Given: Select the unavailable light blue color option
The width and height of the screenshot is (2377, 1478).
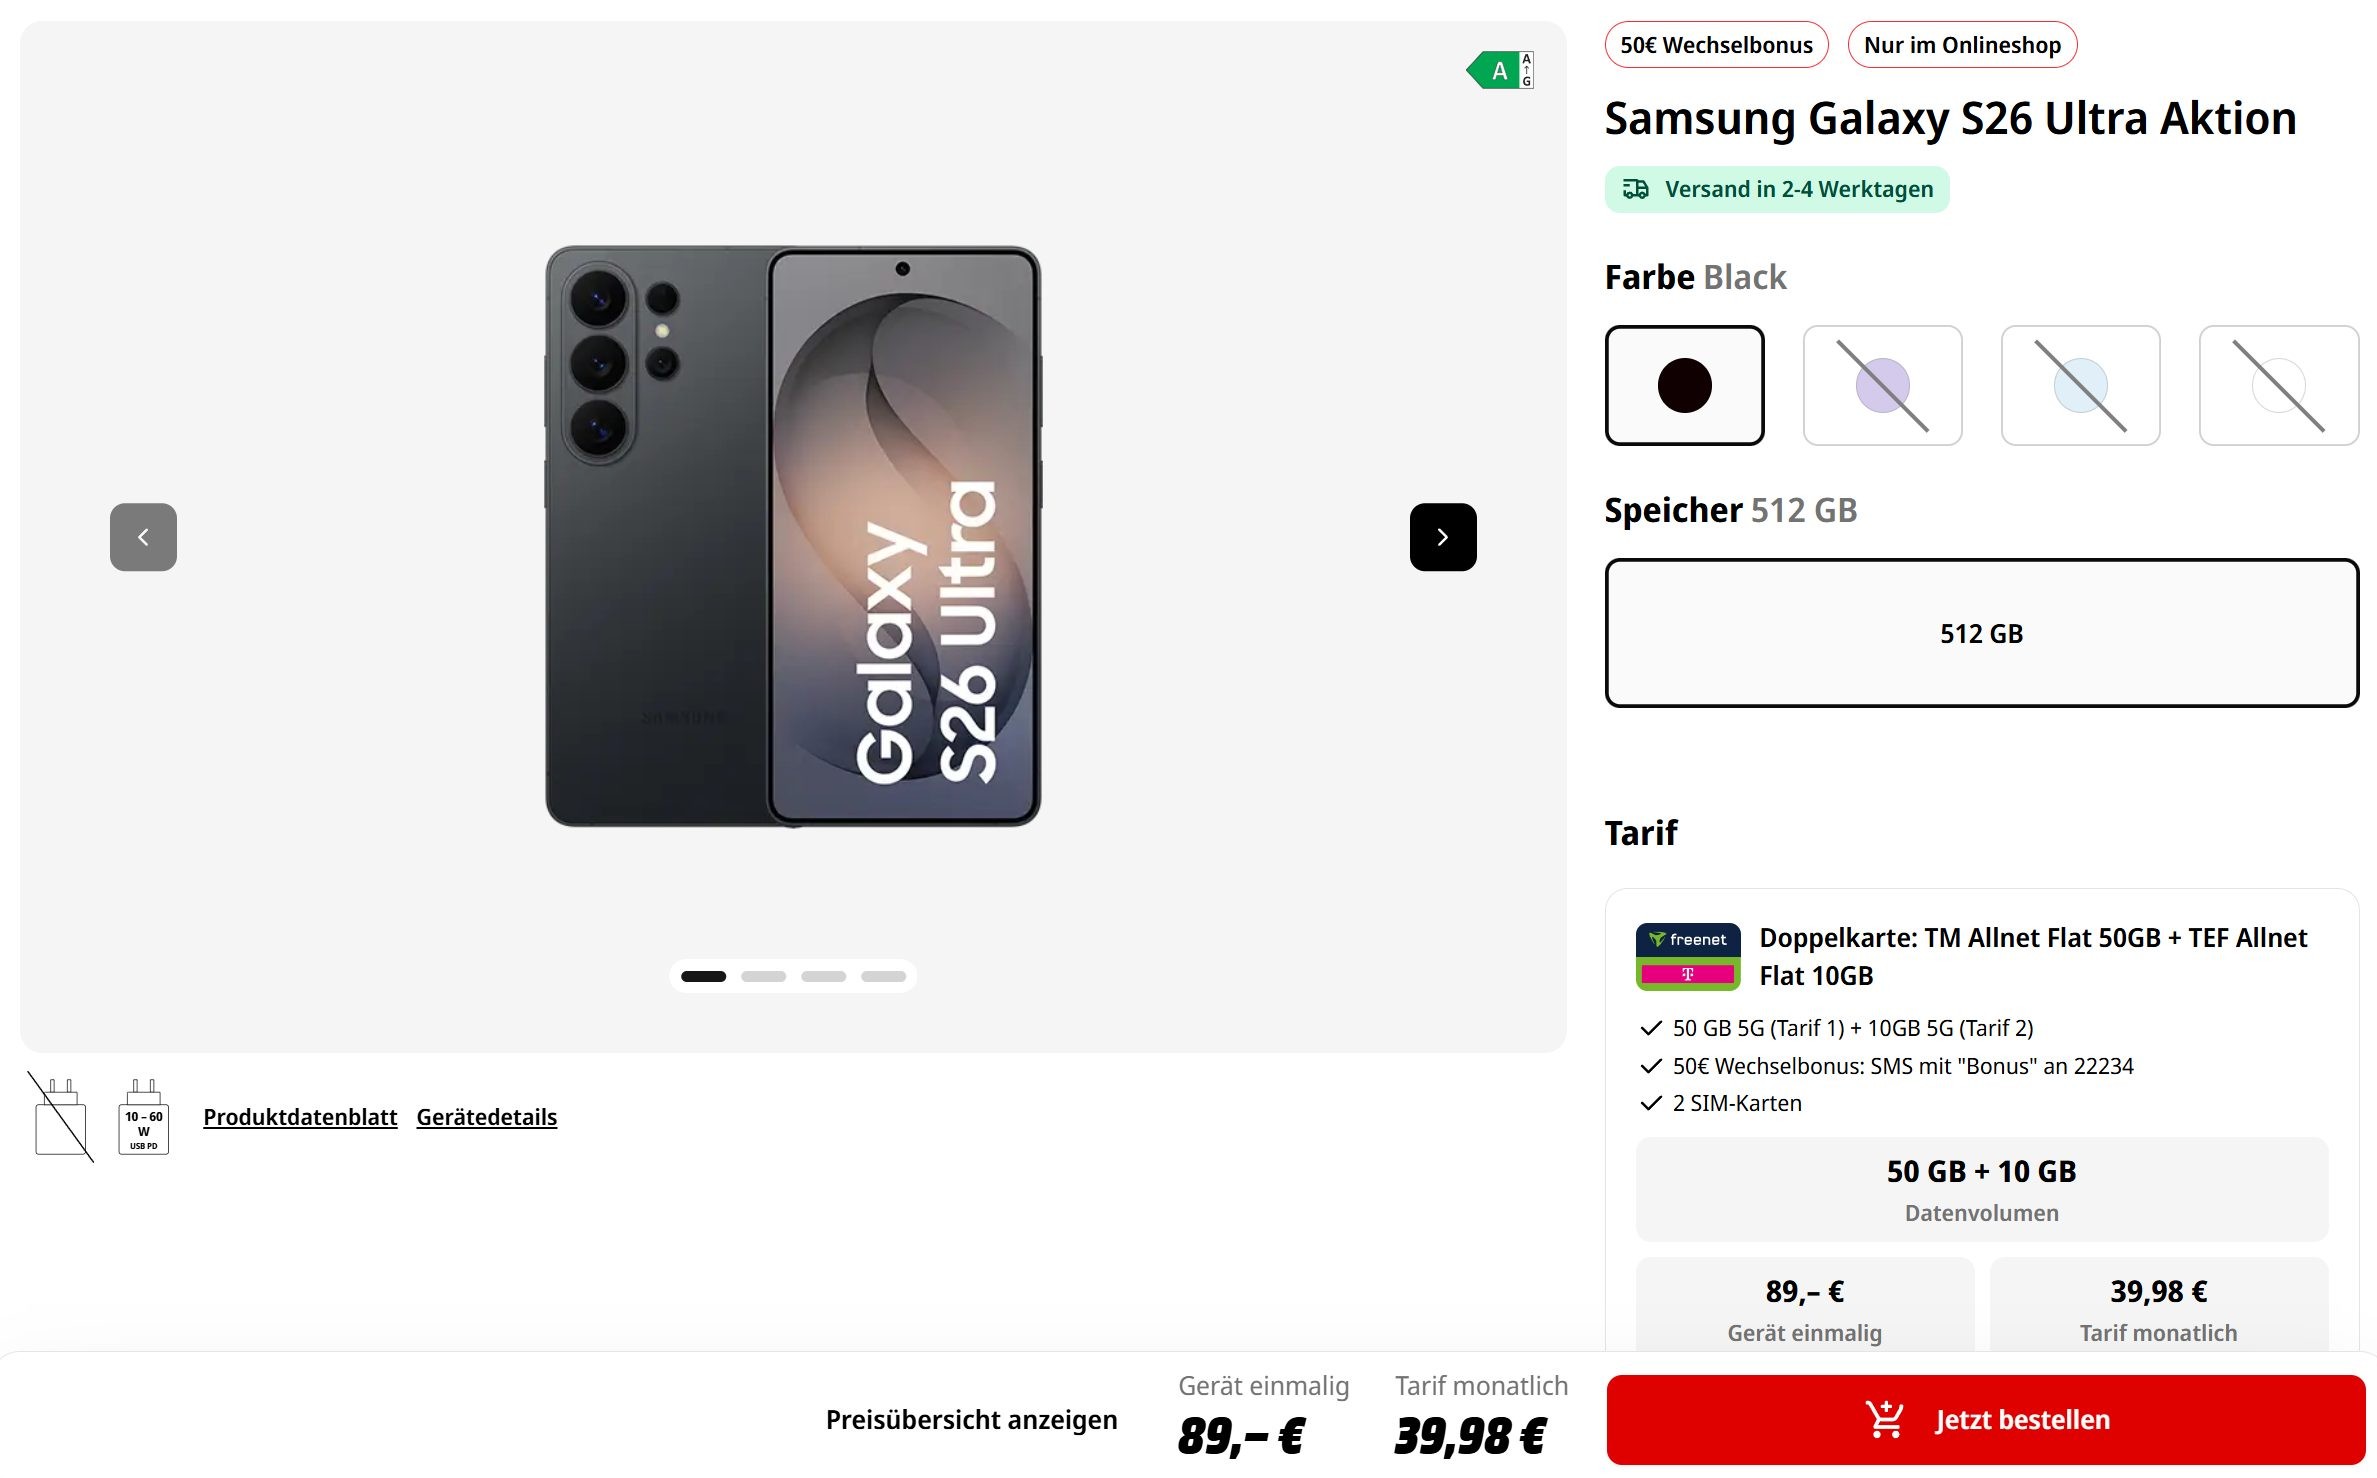Looking at the screenshot, I should [2080, 385].
